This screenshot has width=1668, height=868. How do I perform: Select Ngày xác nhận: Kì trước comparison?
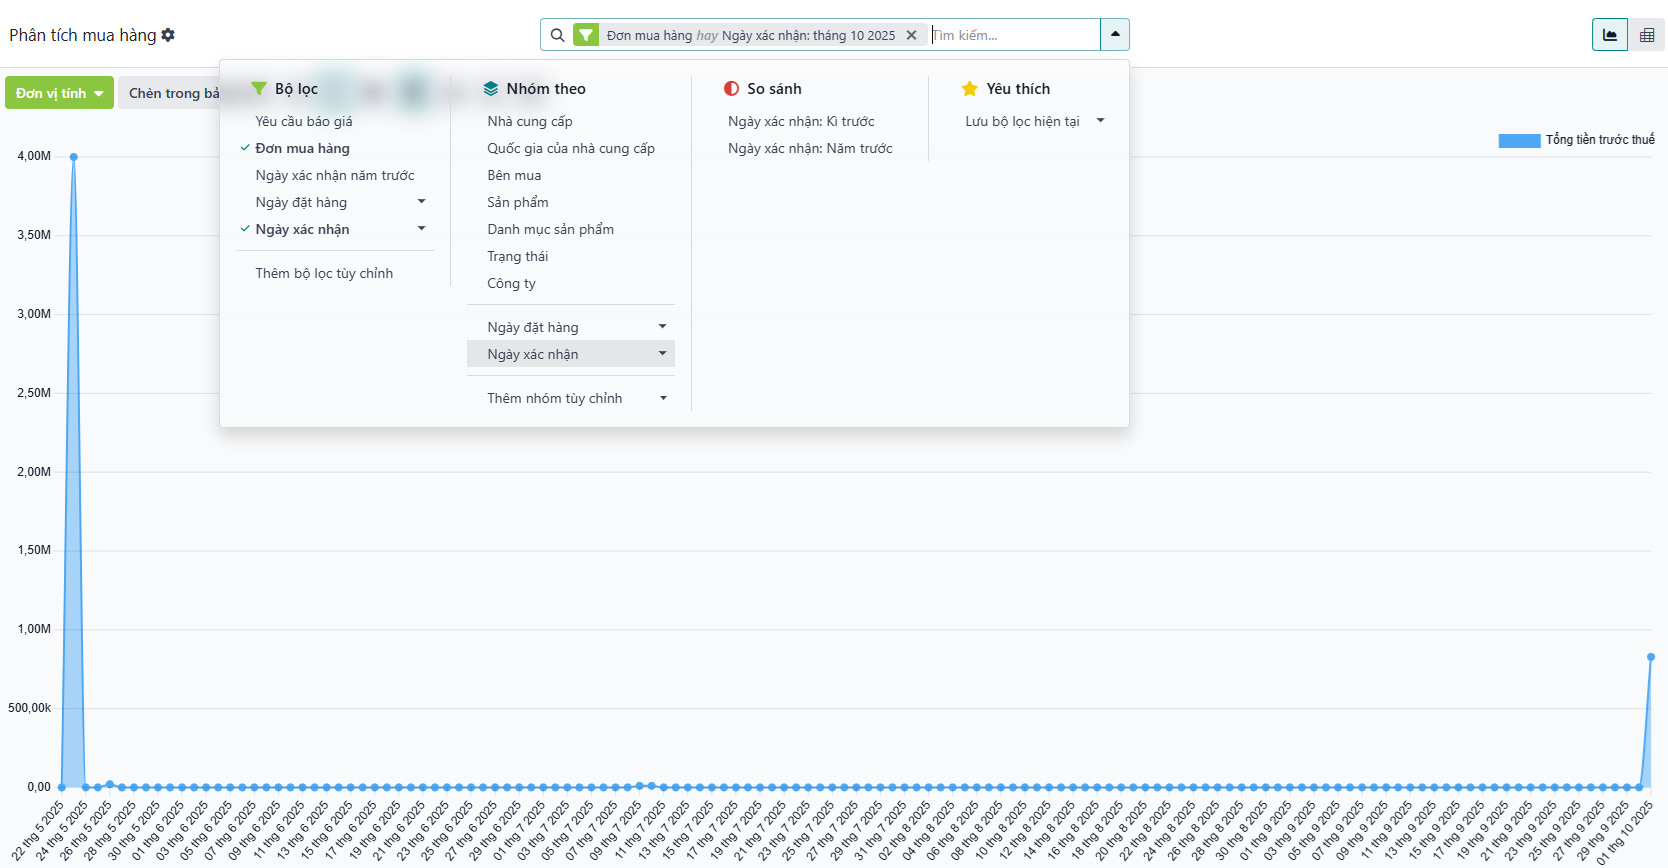(800, 121)
